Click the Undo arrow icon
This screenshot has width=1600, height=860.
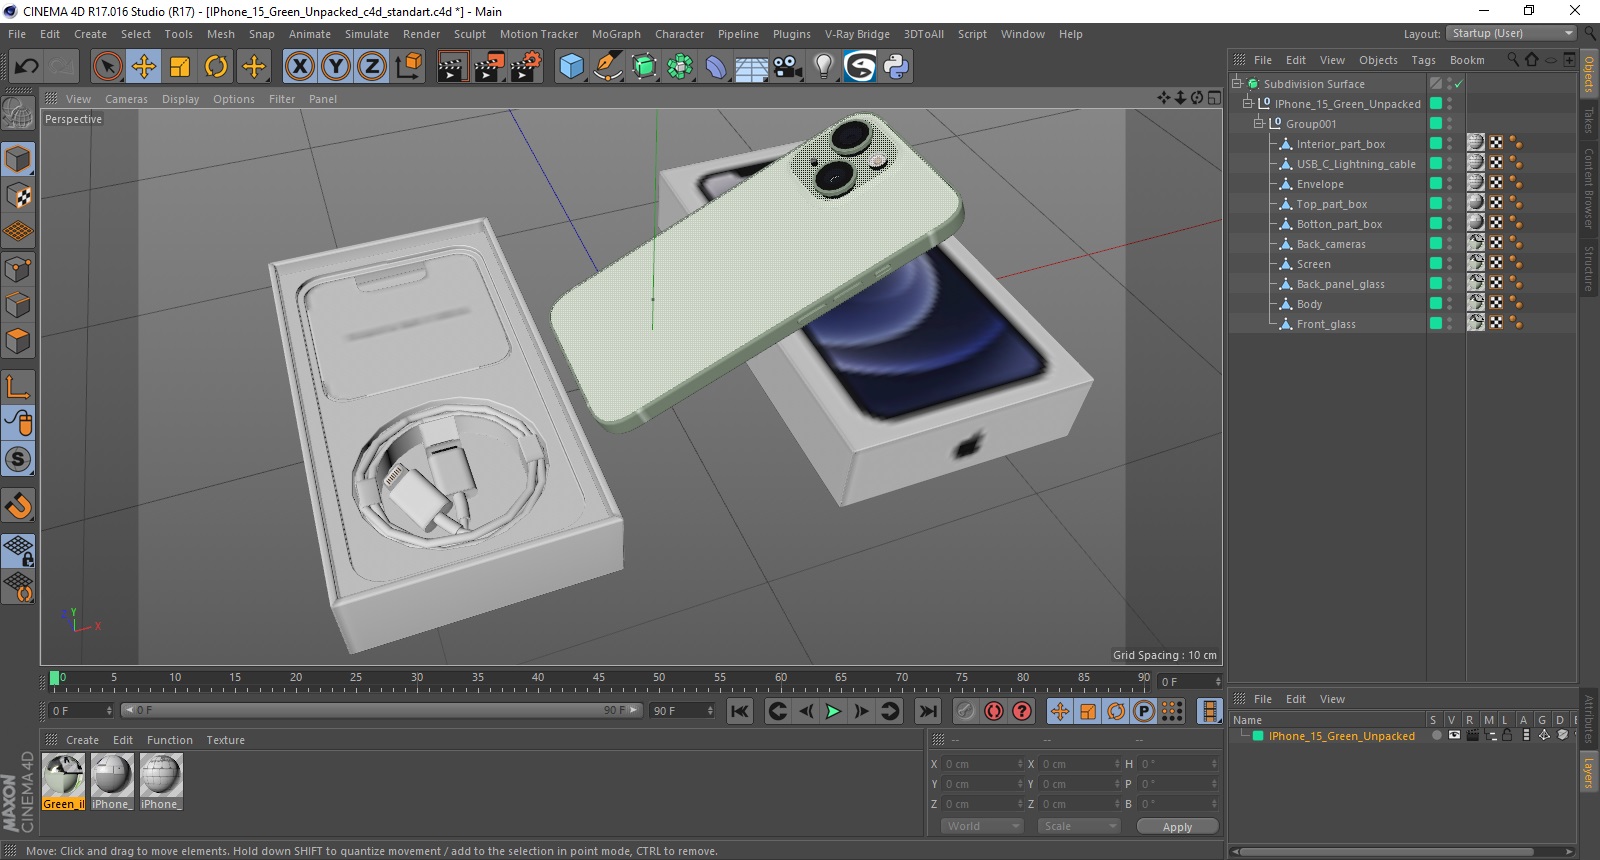click(x=27, y=67)
